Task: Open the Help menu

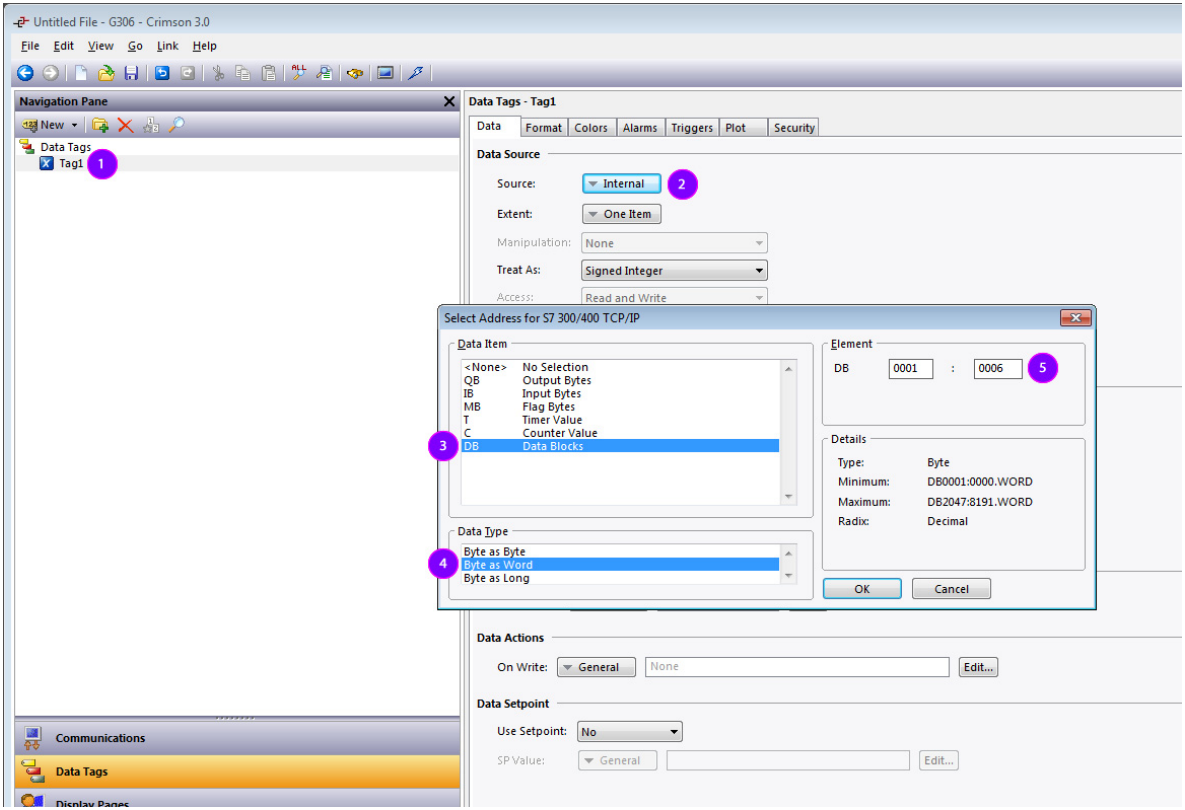Action: [x=204, y=46]
